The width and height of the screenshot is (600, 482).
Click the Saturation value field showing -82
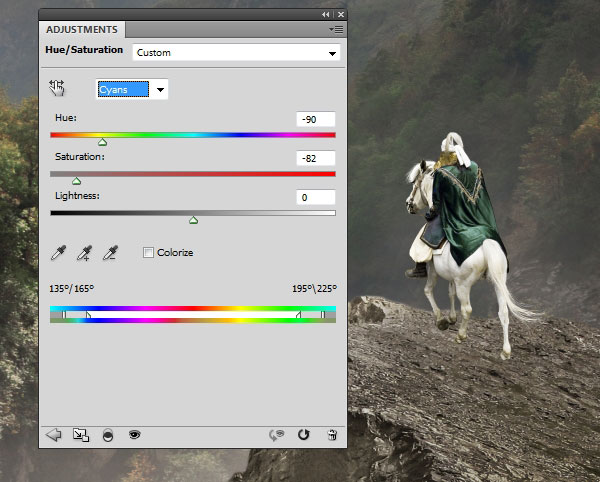click(316, 158)
